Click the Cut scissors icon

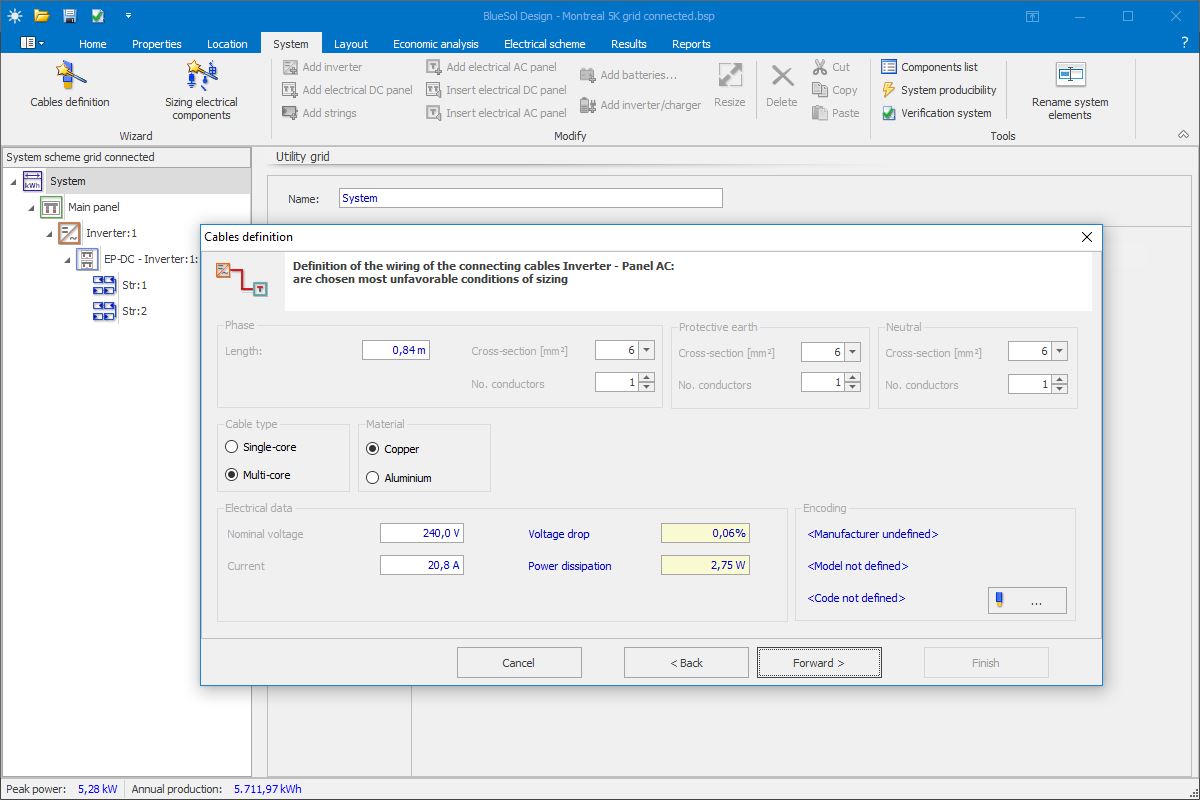(820, 67)
